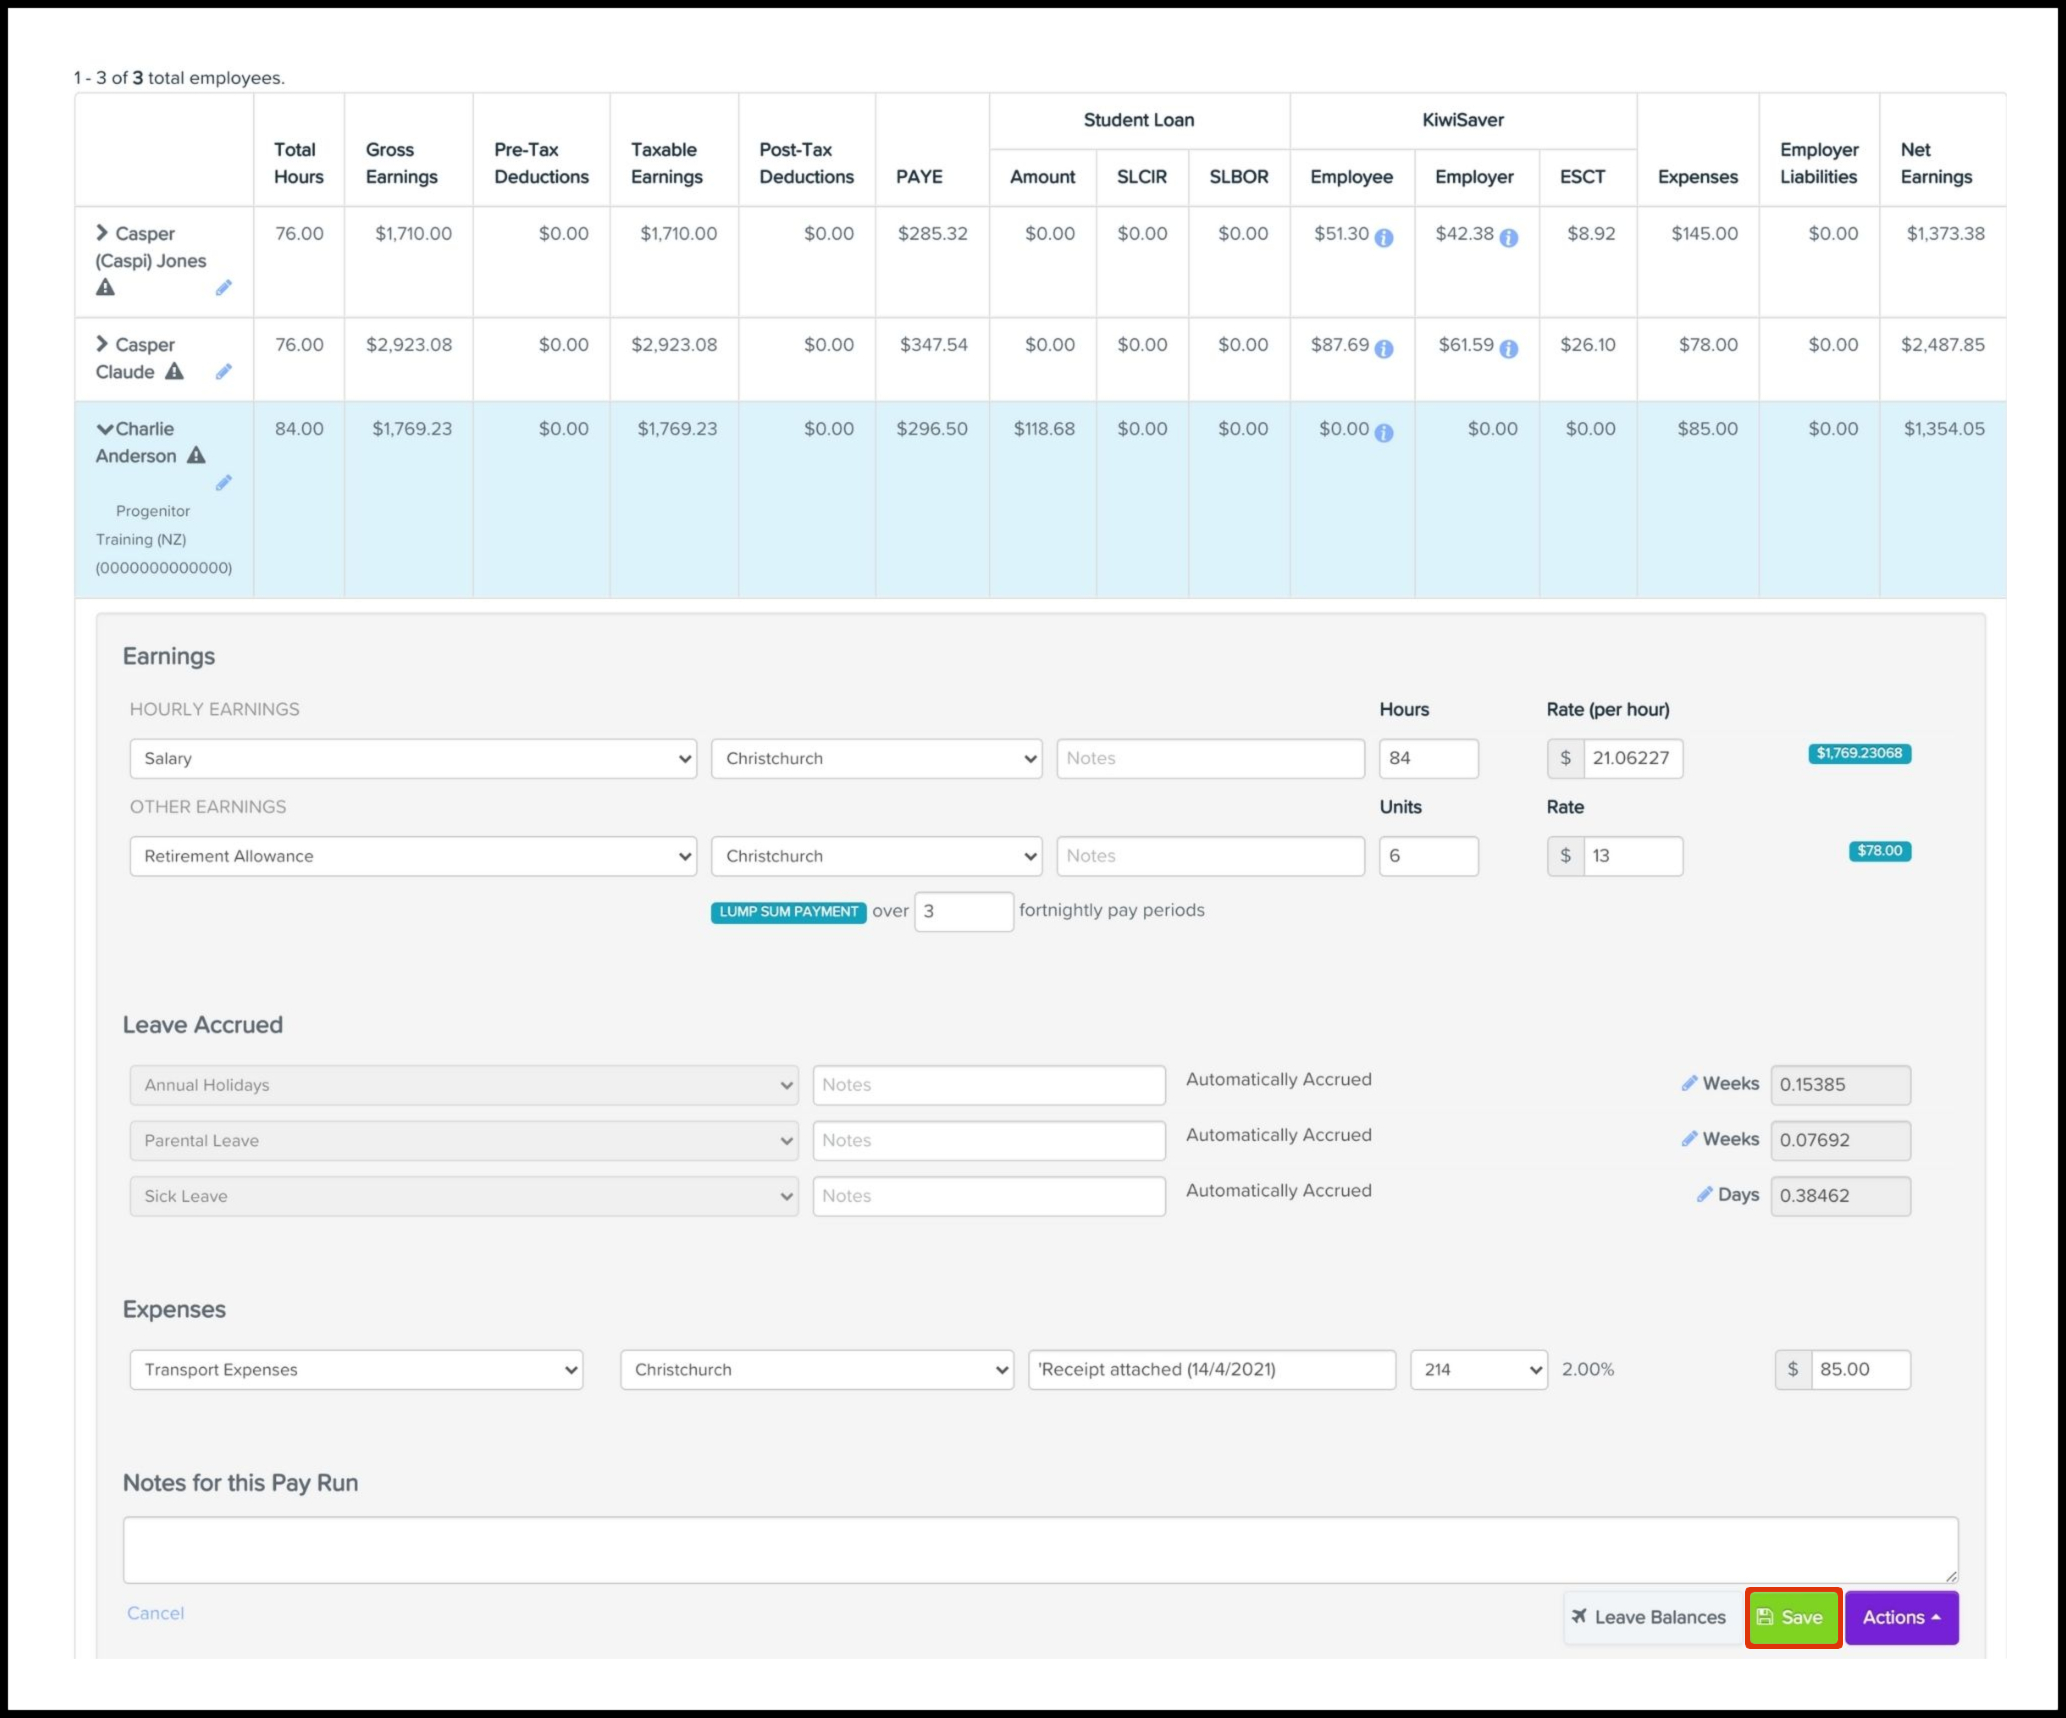The height and width of the screenshot is (1718, 2066).
Task: Click the green Save button
Action: tap(1792, 1617)
